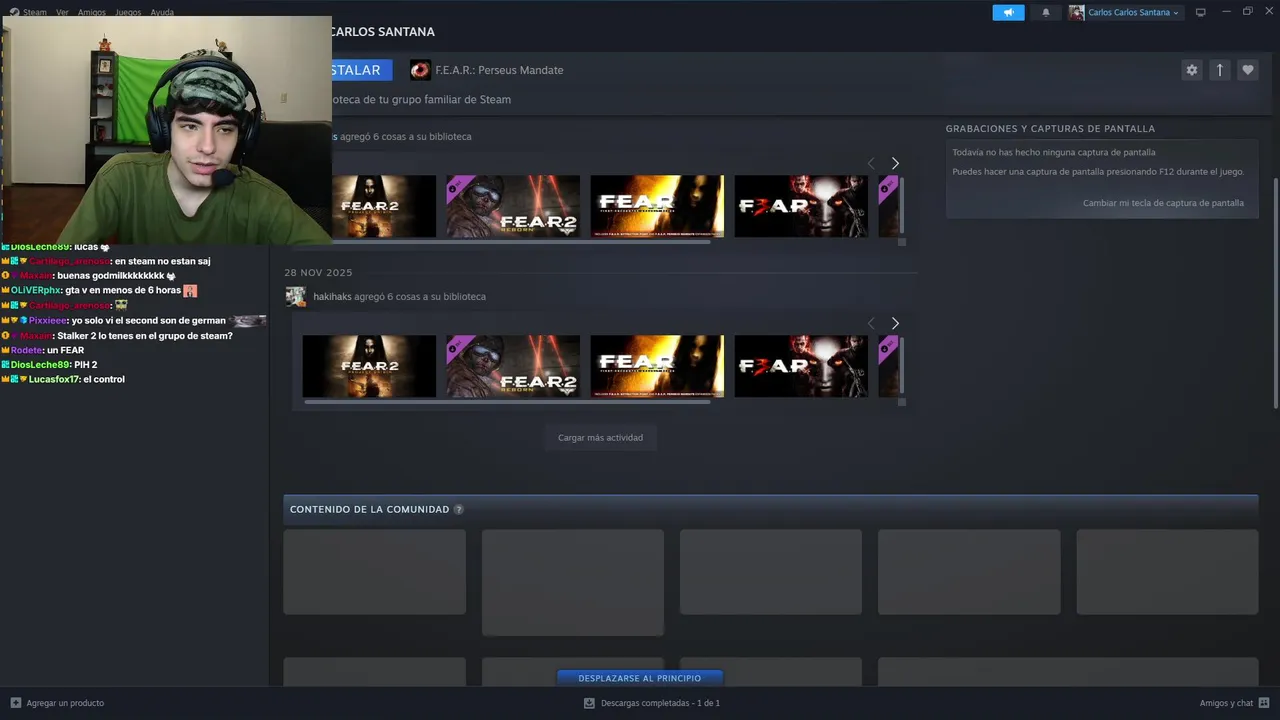Screen dimensions: 1280x720
Task: Click the main page vertical scrollbar
Action: coord(1275,293)
